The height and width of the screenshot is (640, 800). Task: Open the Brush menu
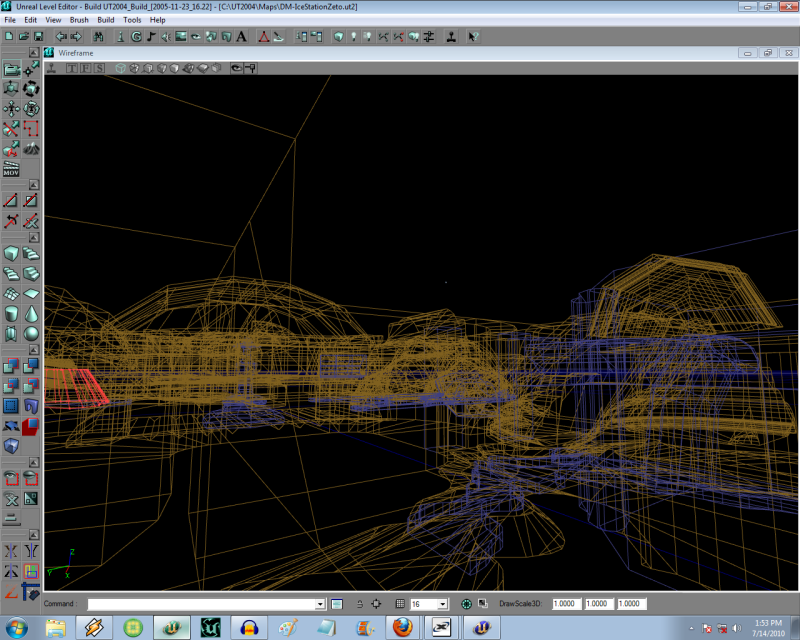click(79, 20)
